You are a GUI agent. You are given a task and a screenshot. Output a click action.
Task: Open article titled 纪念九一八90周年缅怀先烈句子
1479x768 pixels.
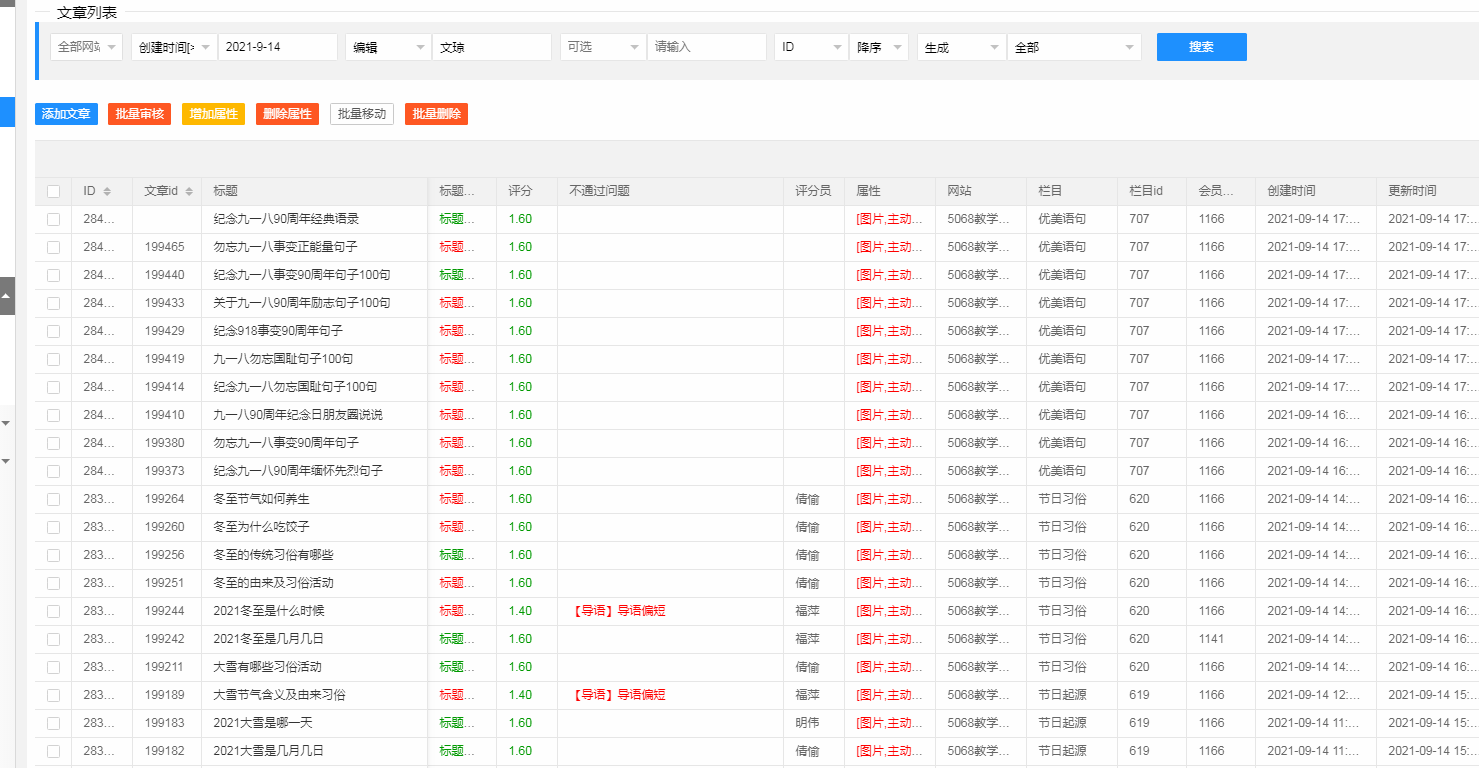pyautogui.click(x=298, y=471)
